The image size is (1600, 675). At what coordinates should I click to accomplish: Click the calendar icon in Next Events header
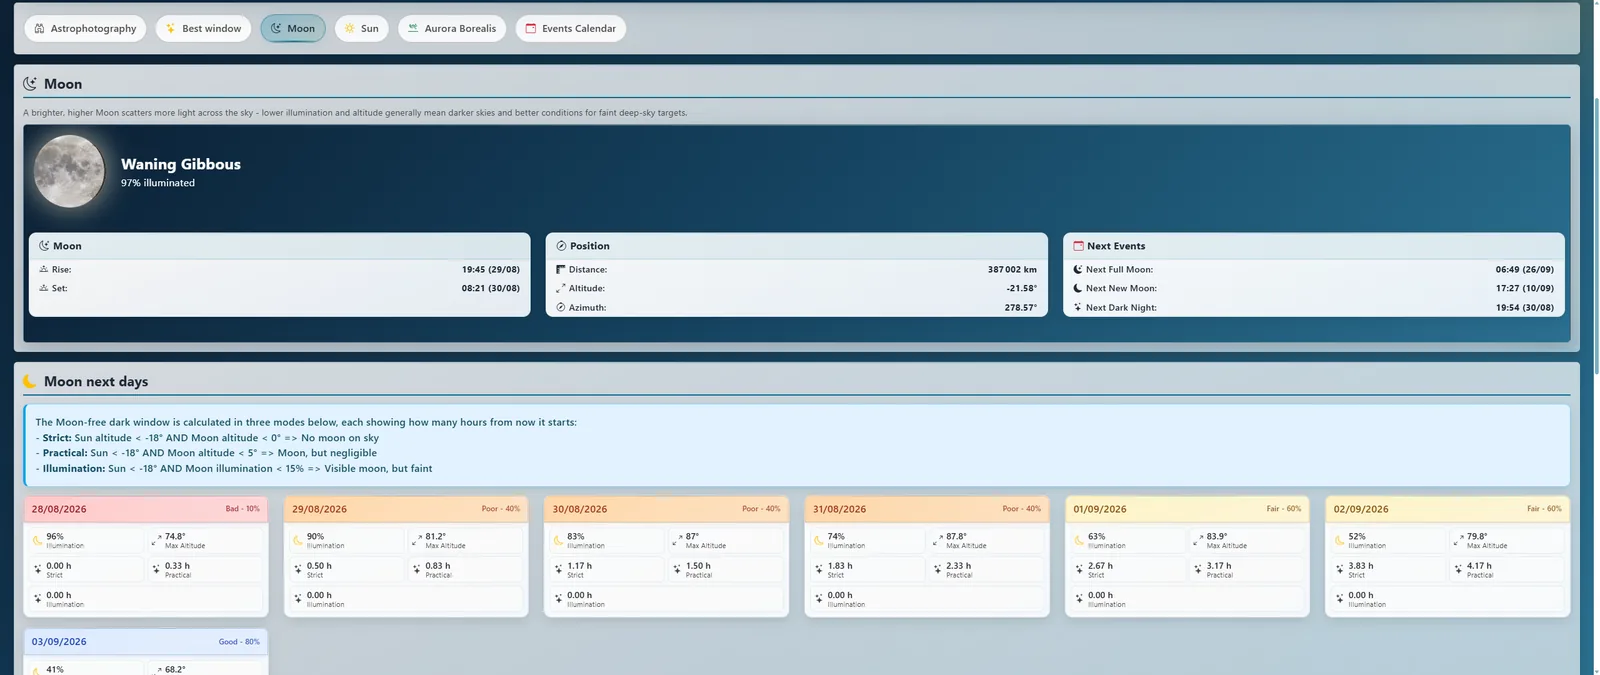click(x=1078, y=245)
